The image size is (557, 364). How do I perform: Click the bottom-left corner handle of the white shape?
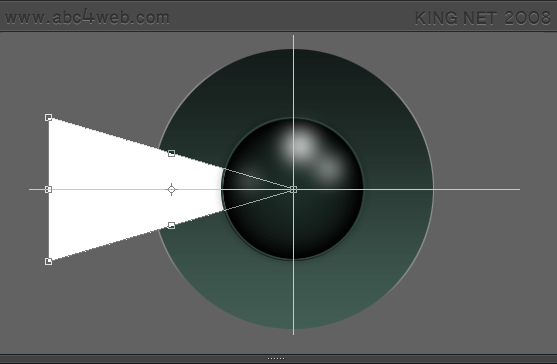49,261
